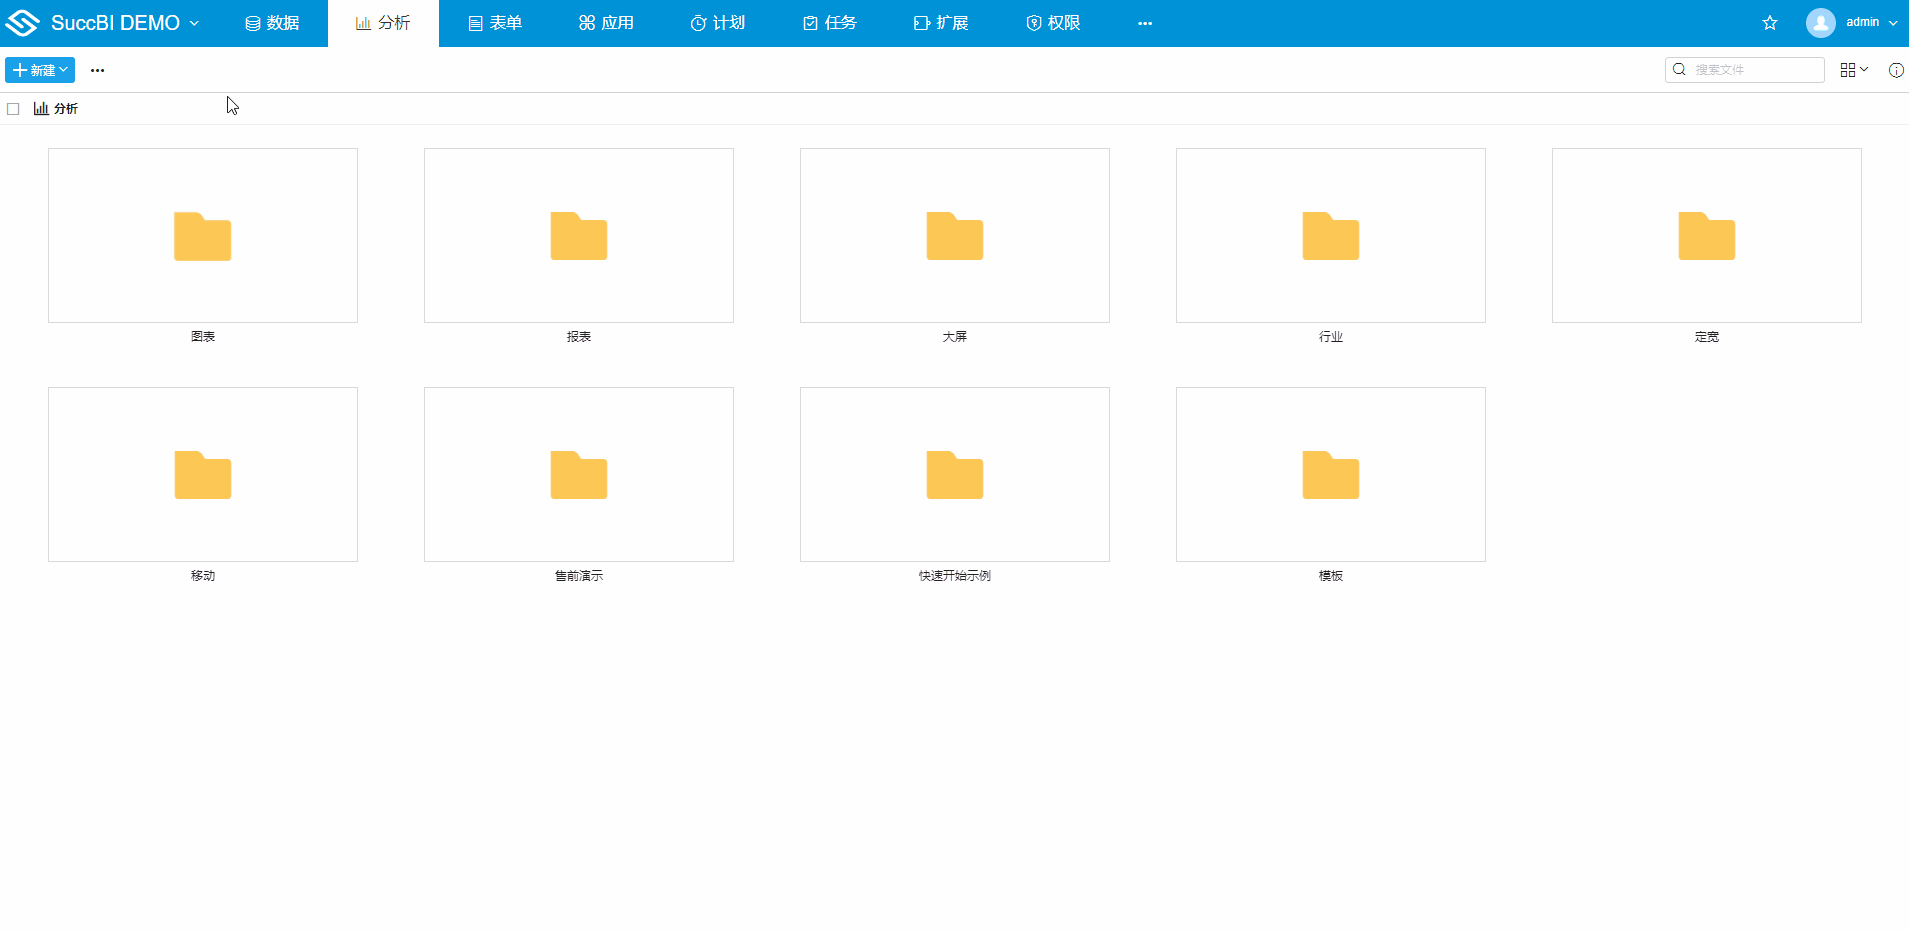Click the admin user avatar icon
Screen dimensions: 1909x932
point(1820,23)
